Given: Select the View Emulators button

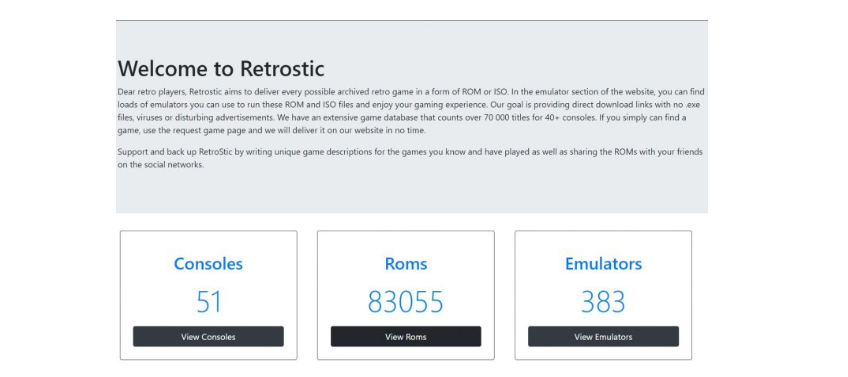Looking at the screenshot, I should (x=603, y=336).
